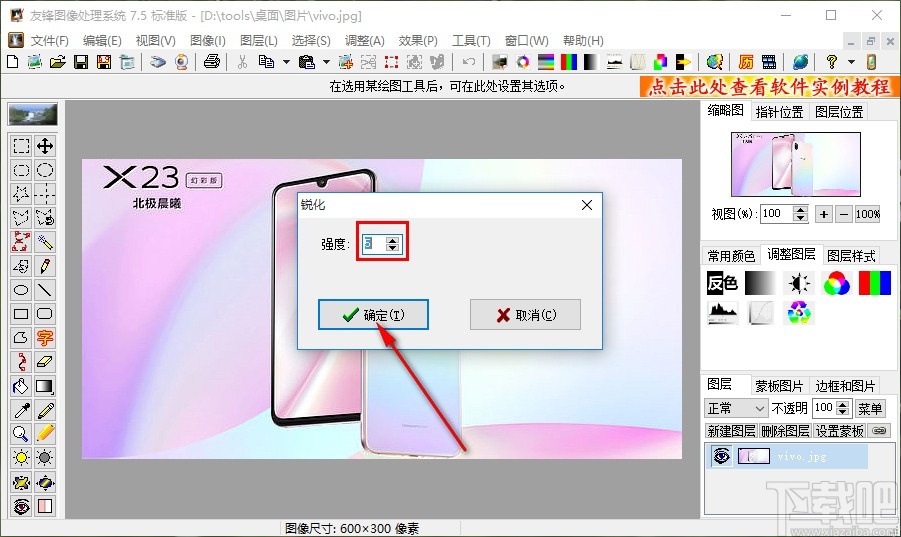Select the eraser tool
This screenshot has width=901, height=537.
coord(45,362)
